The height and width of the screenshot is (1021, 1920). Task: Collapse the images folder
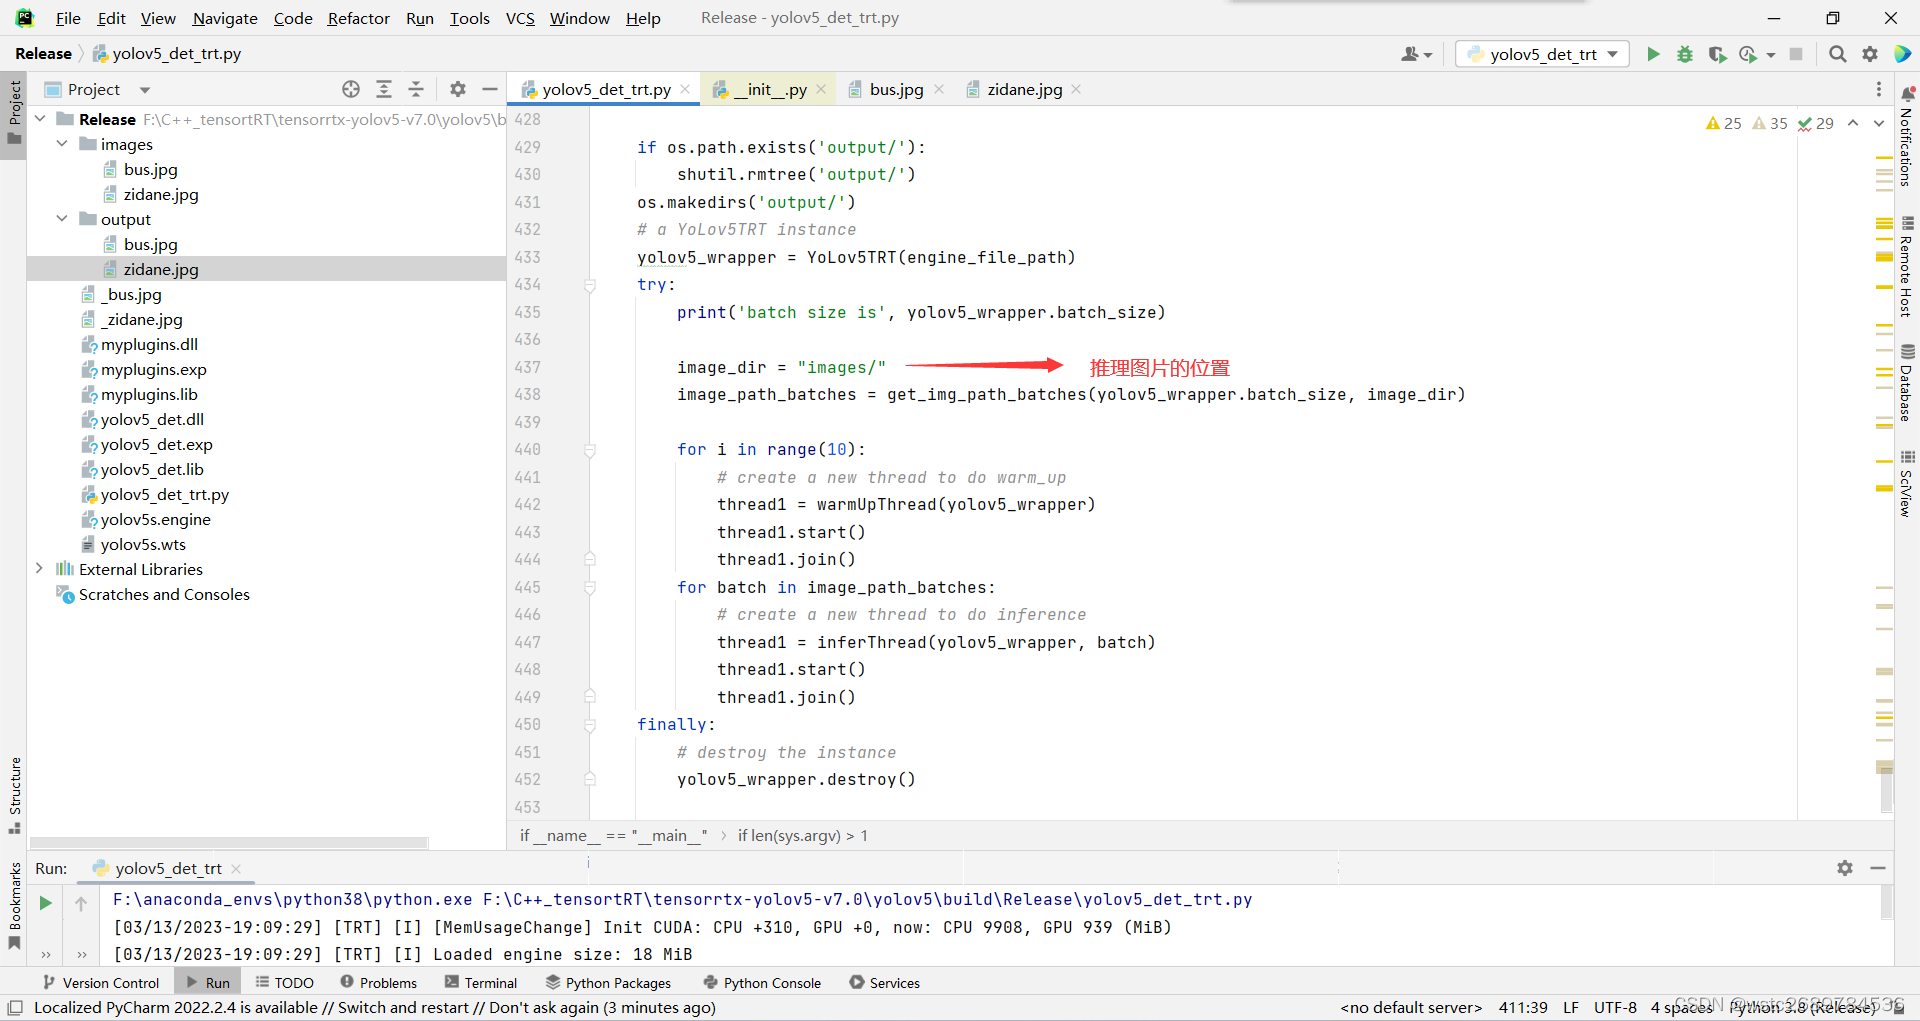coord(62,144)
